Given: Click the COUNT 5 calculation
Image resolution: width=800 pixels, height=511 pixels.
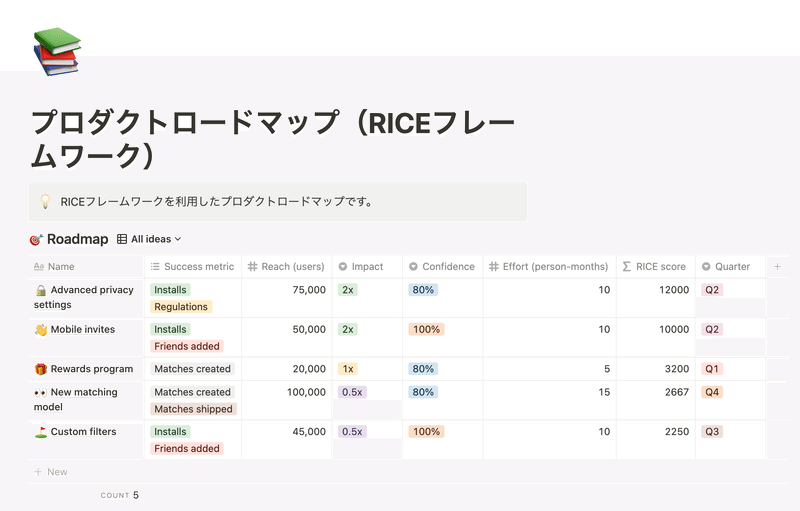Looking at the screenshot, I should pyautogui.click(x=119, y=495).
